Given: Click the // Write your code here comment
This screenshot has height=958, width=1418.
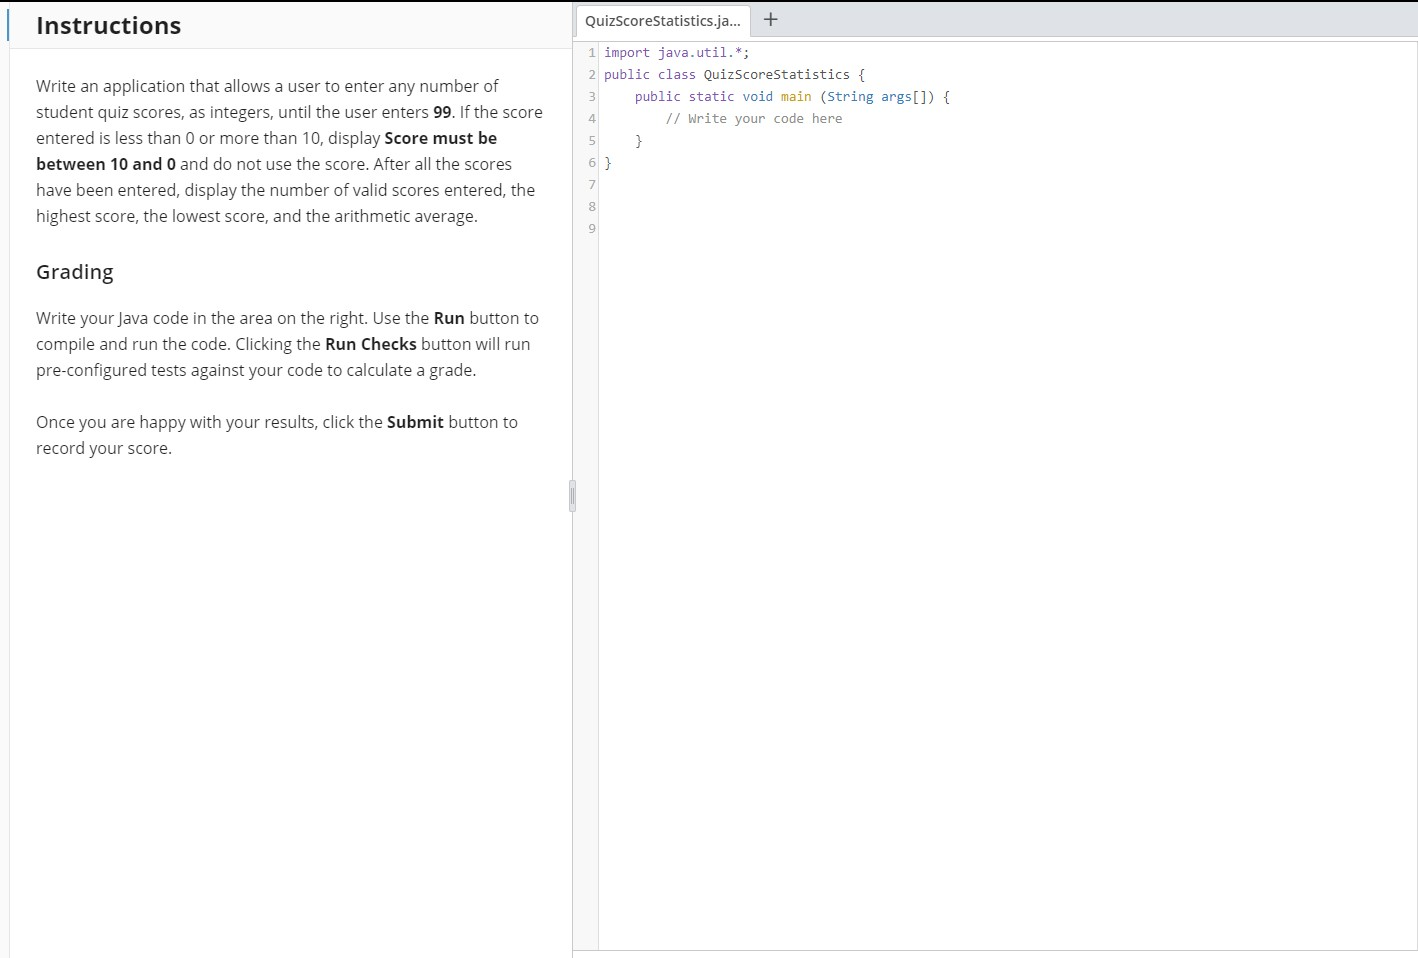Looking at the screenshot, I should tap(754, 118).
